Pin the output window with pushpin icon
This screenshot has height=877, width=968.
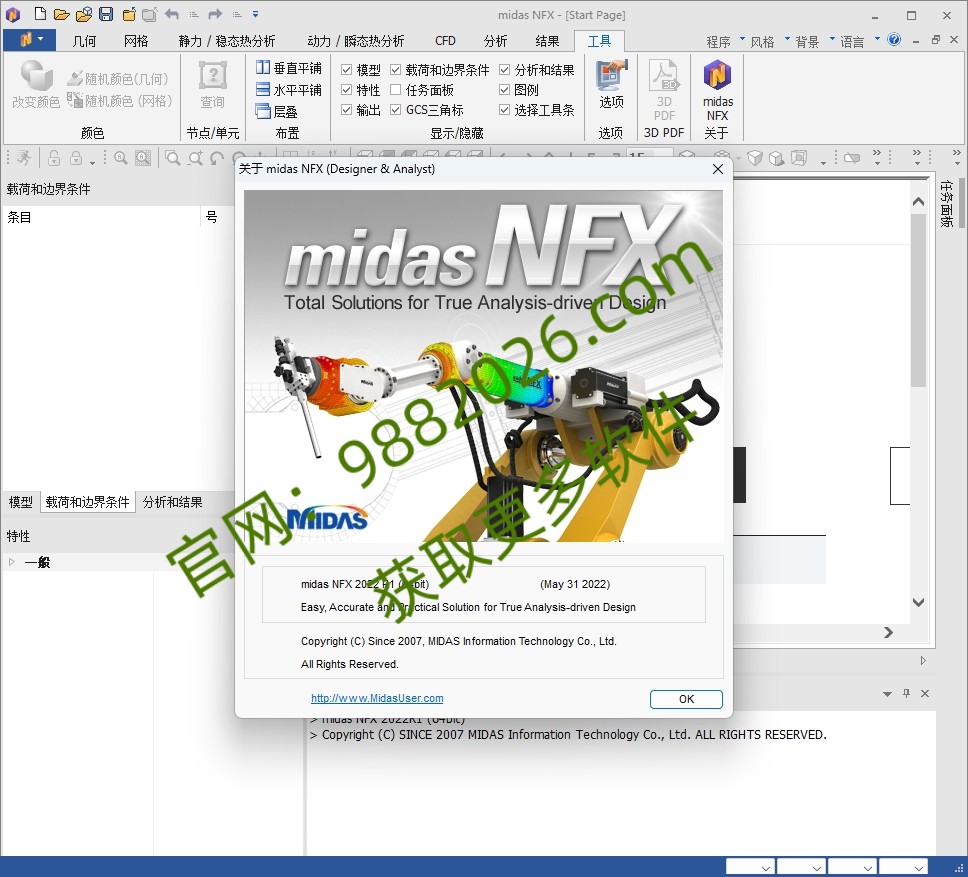[x=906, y=693]
